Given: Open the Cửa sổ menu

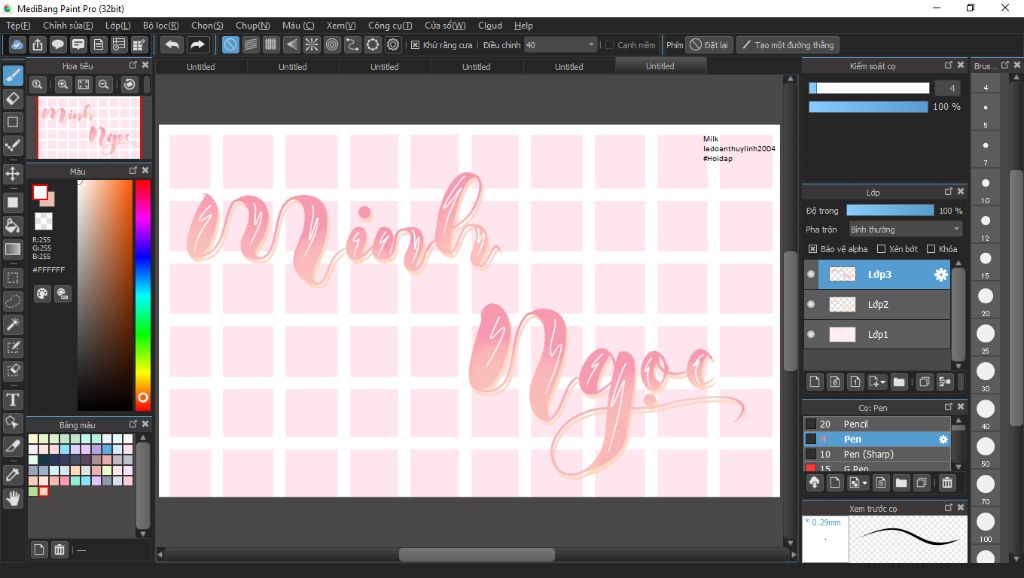Looking at the screenshot, I should pos(445,25).
